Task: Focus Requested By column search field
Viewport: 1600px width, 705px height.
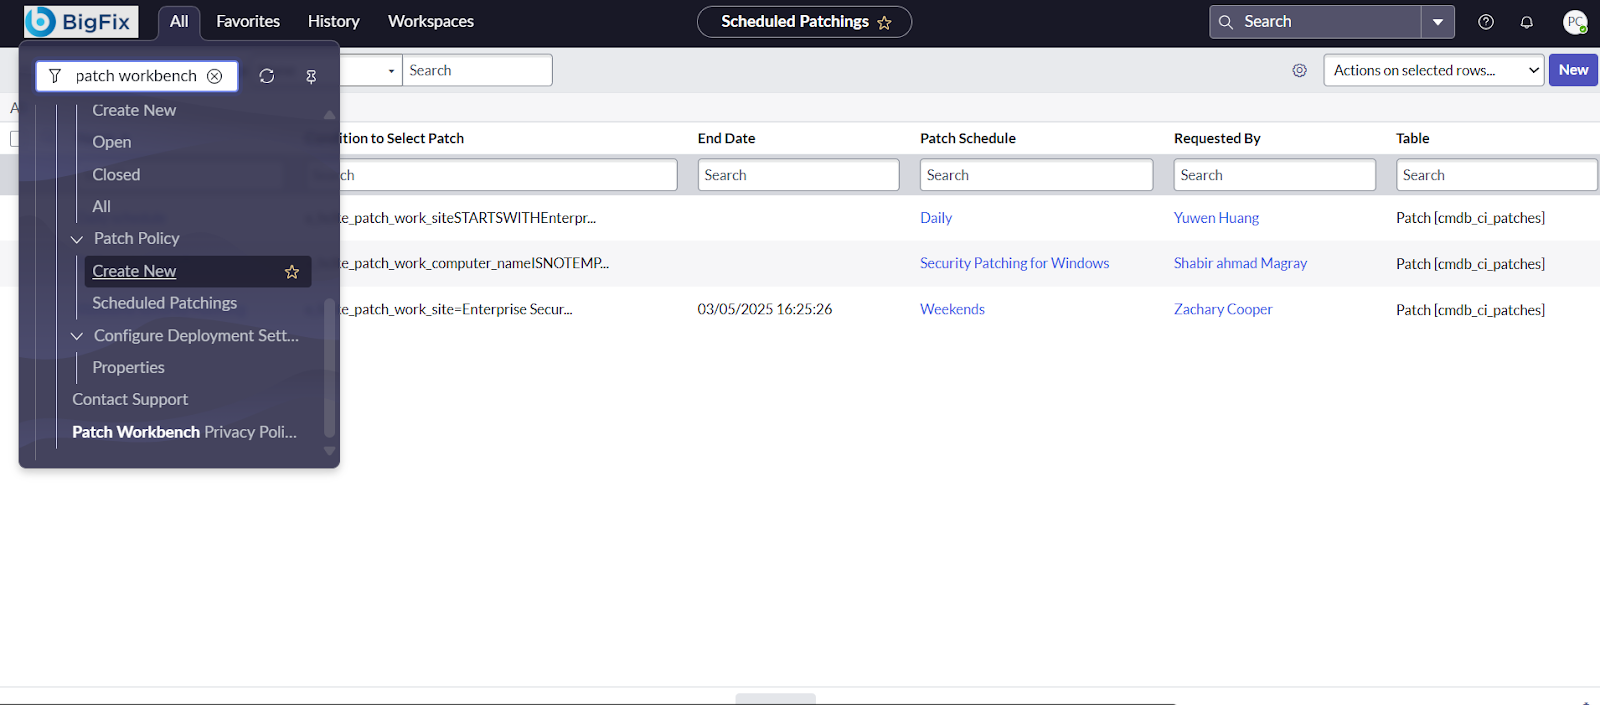Action: click(1274, 175)
